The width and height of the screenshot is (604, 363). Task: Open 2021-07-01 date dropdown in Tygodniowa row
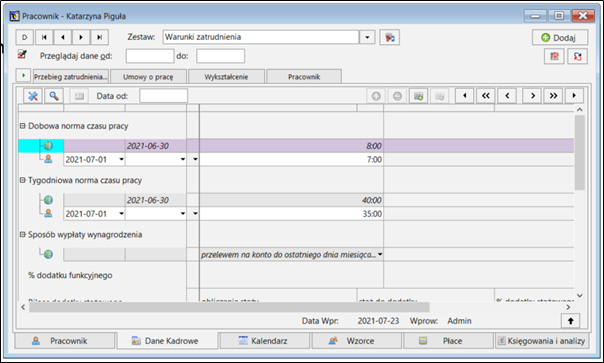(x=121, y=213)
